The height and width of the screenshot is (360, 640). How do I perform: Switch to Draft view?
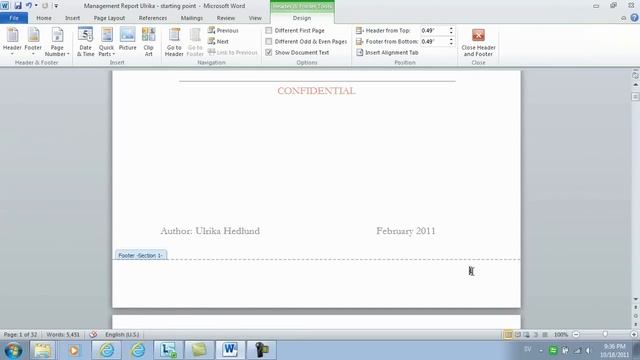coord(545,335)
